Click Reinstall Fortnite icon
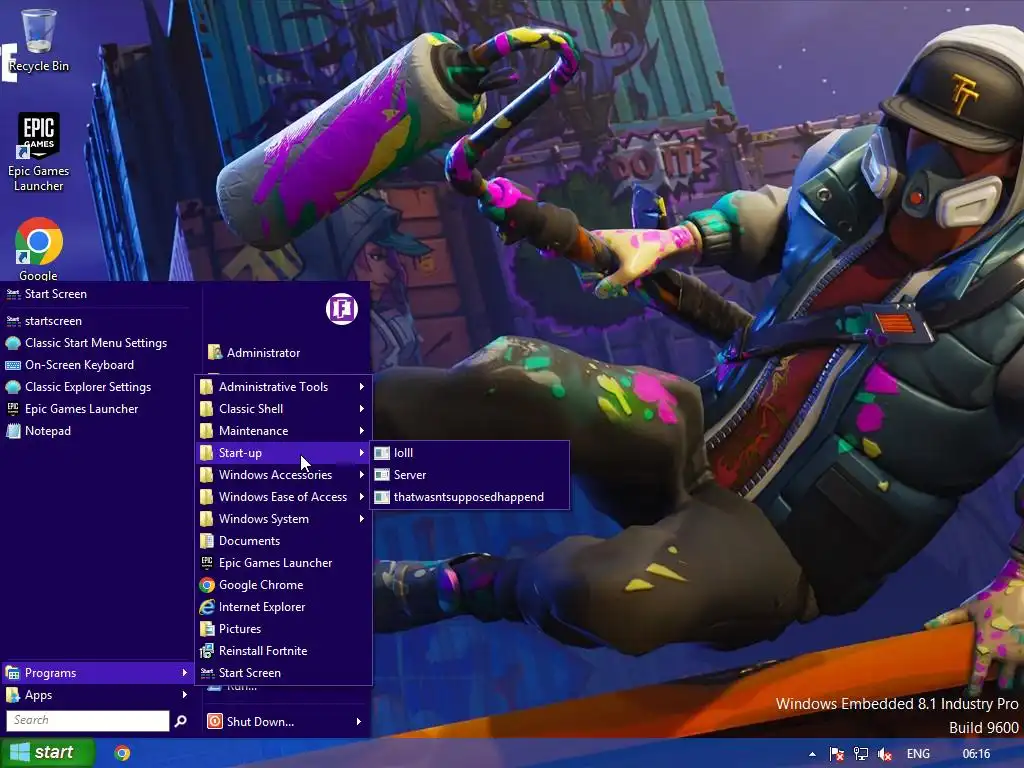Screen dimensions: 1024x768 pos(207,650)
